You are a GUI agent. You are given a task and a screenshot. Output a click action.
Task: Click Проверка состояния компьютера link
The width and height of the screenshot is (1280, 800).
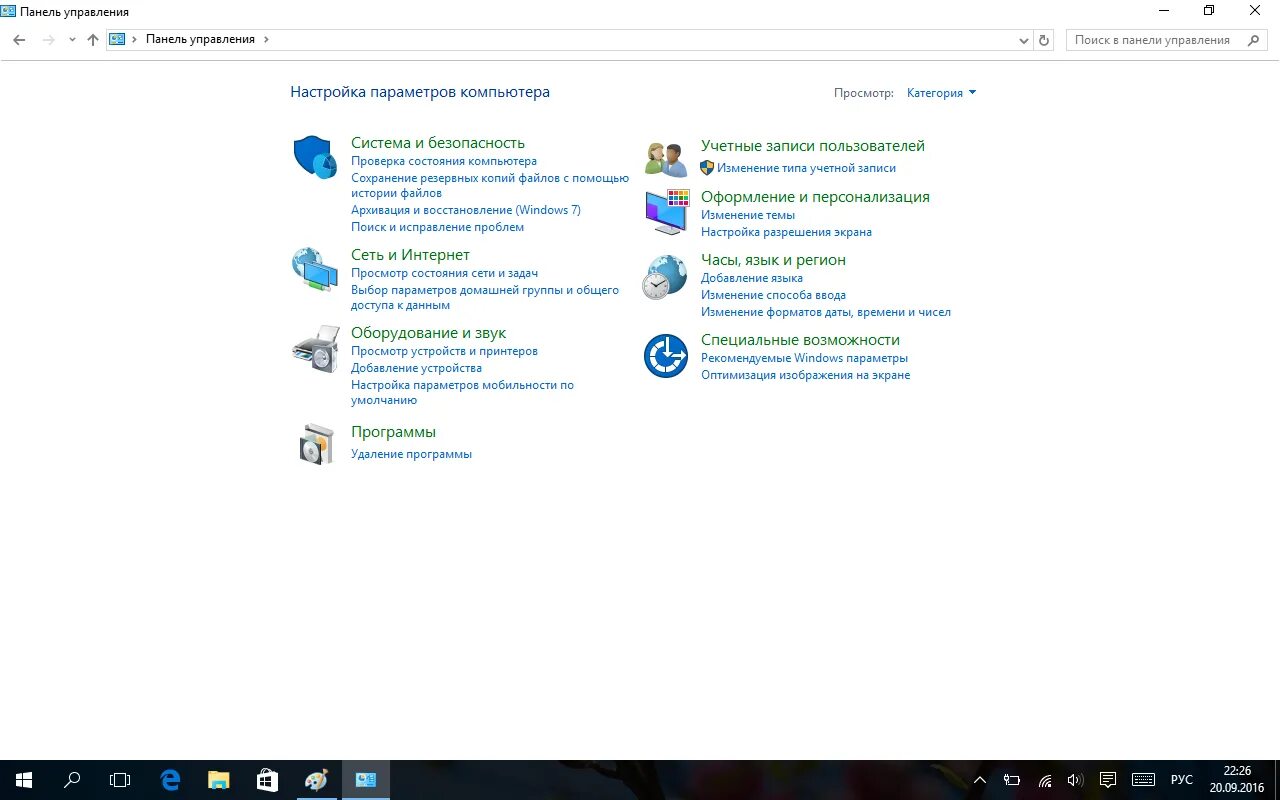(444, 161)
